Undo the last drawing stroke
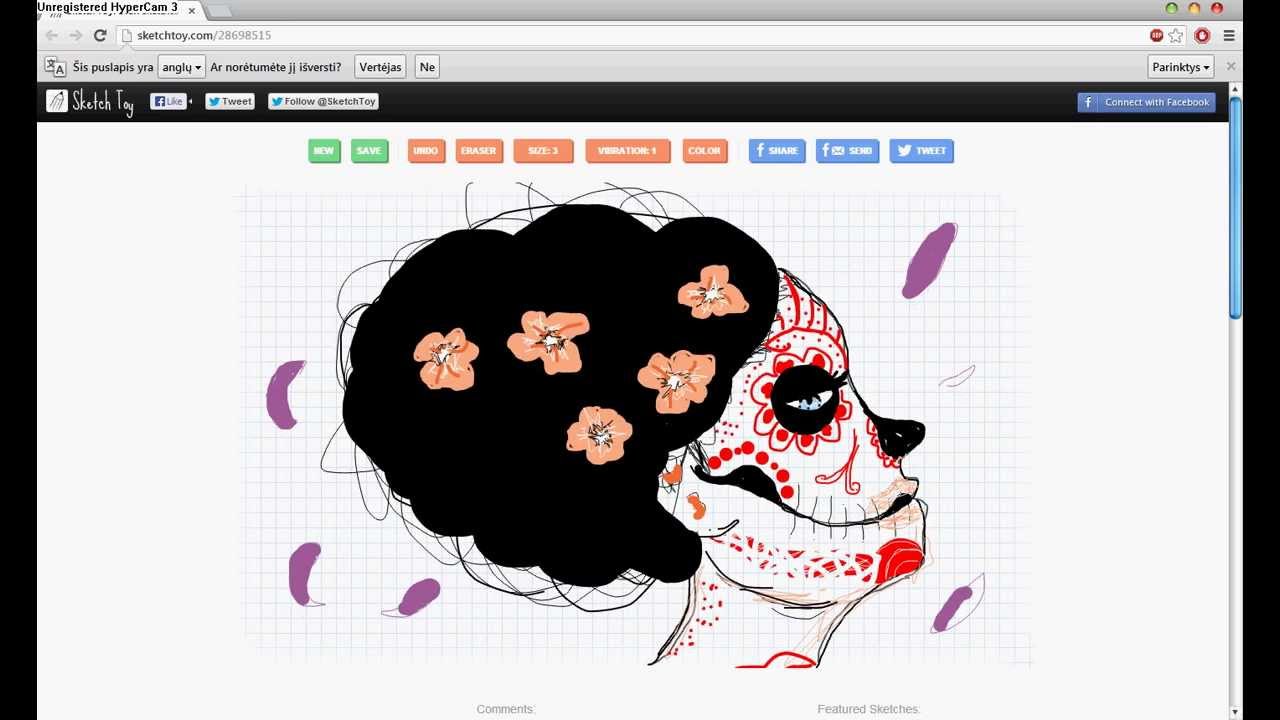 coord(425,151)
